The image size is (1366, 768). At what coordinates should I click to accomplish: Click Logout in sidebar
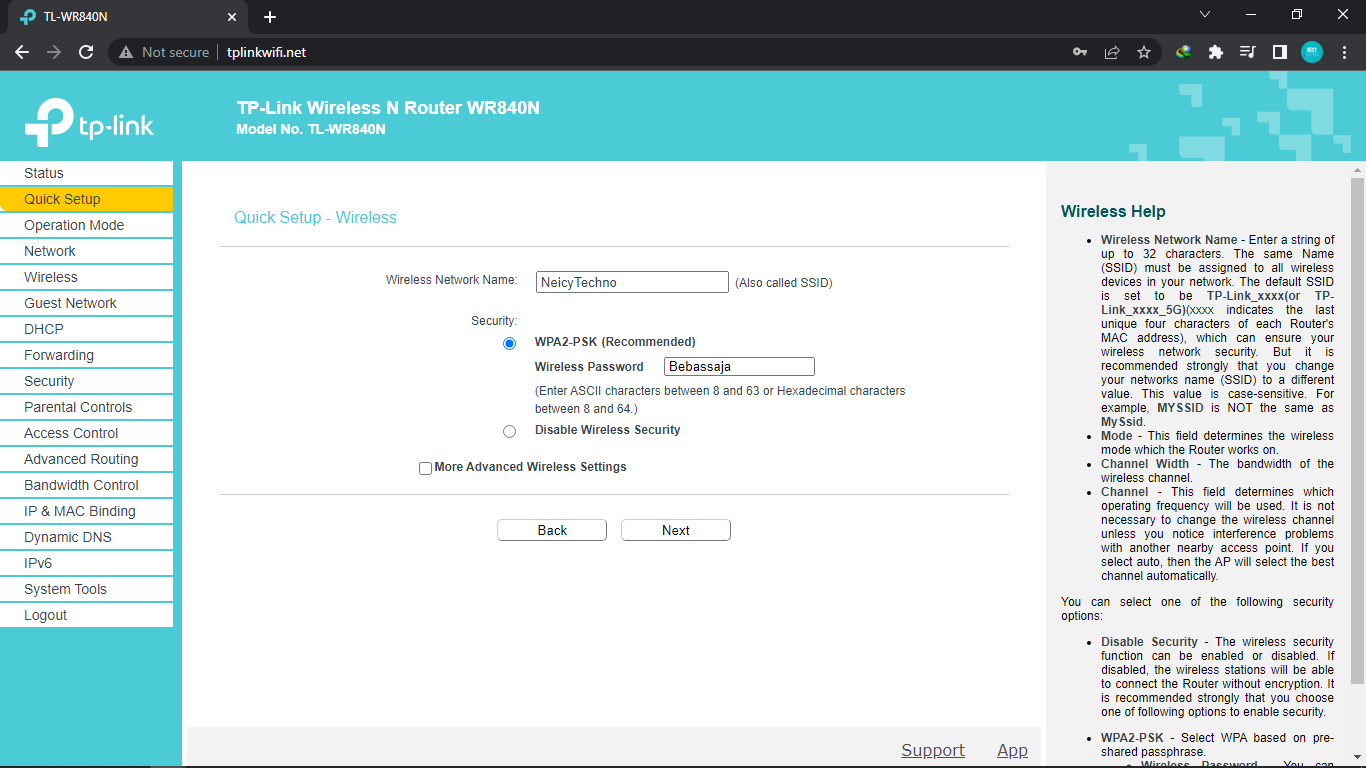coord(86,615)
